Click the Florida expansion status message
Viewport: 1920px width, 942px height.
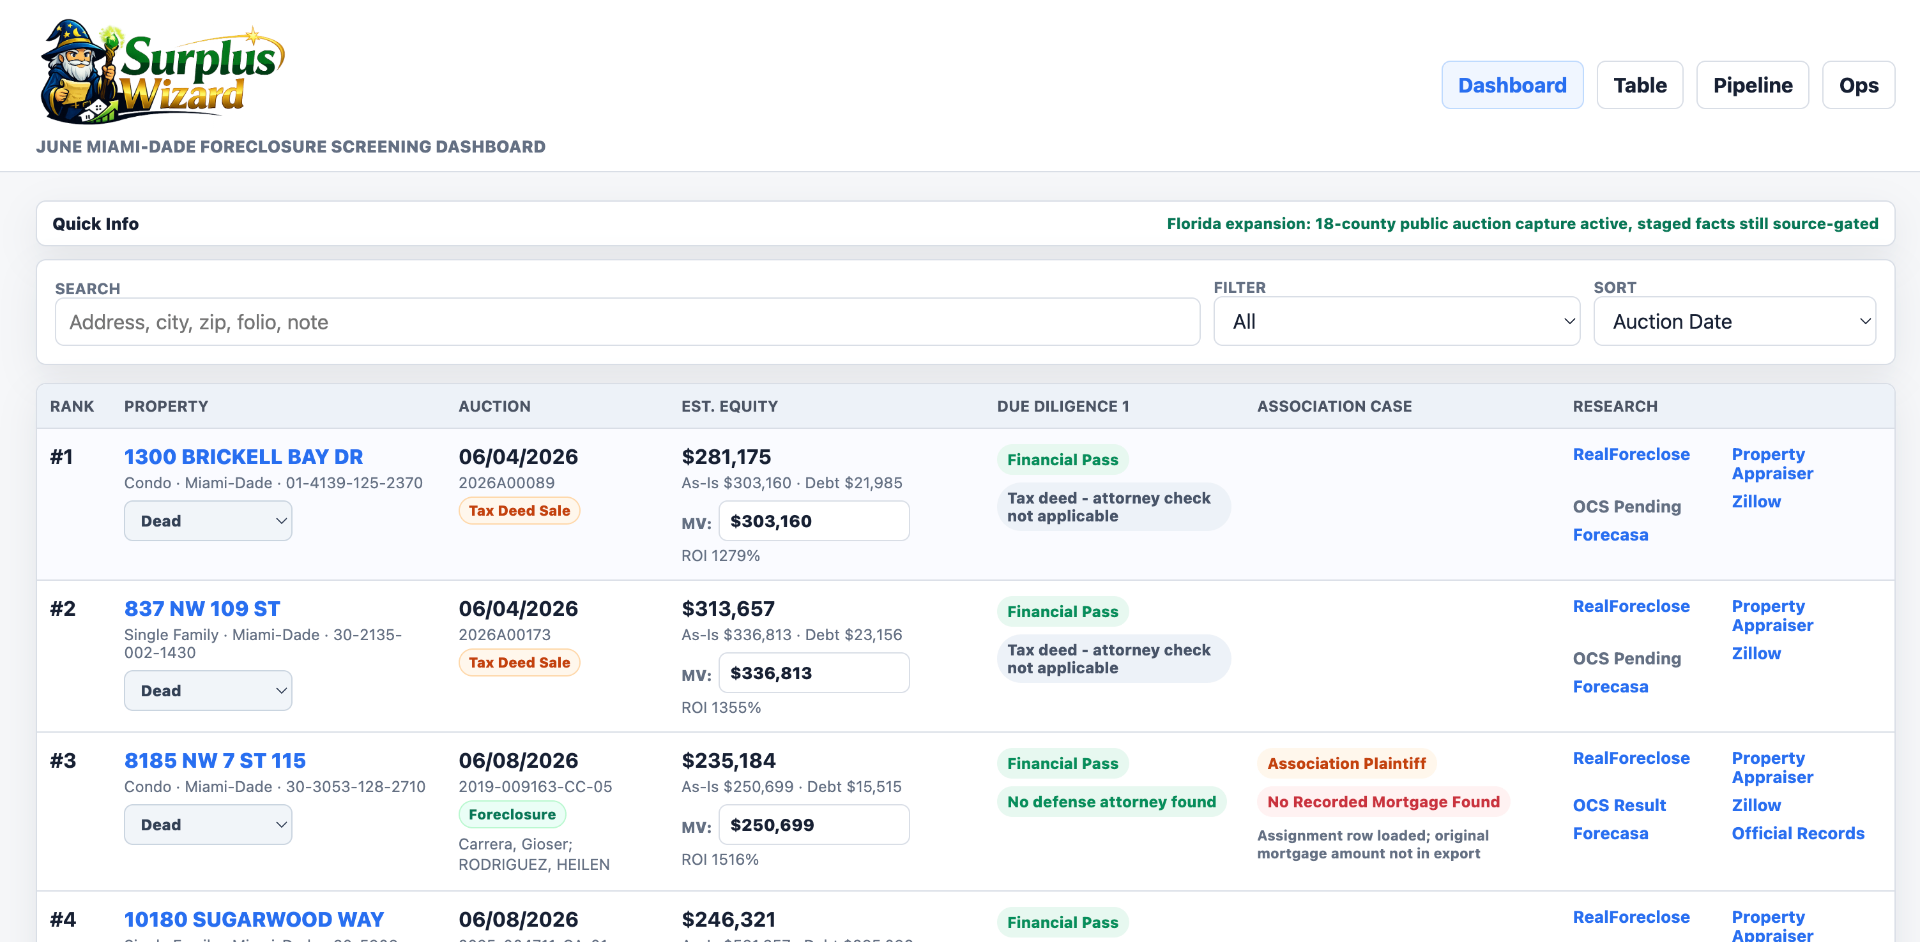(x=1522, y=224)
